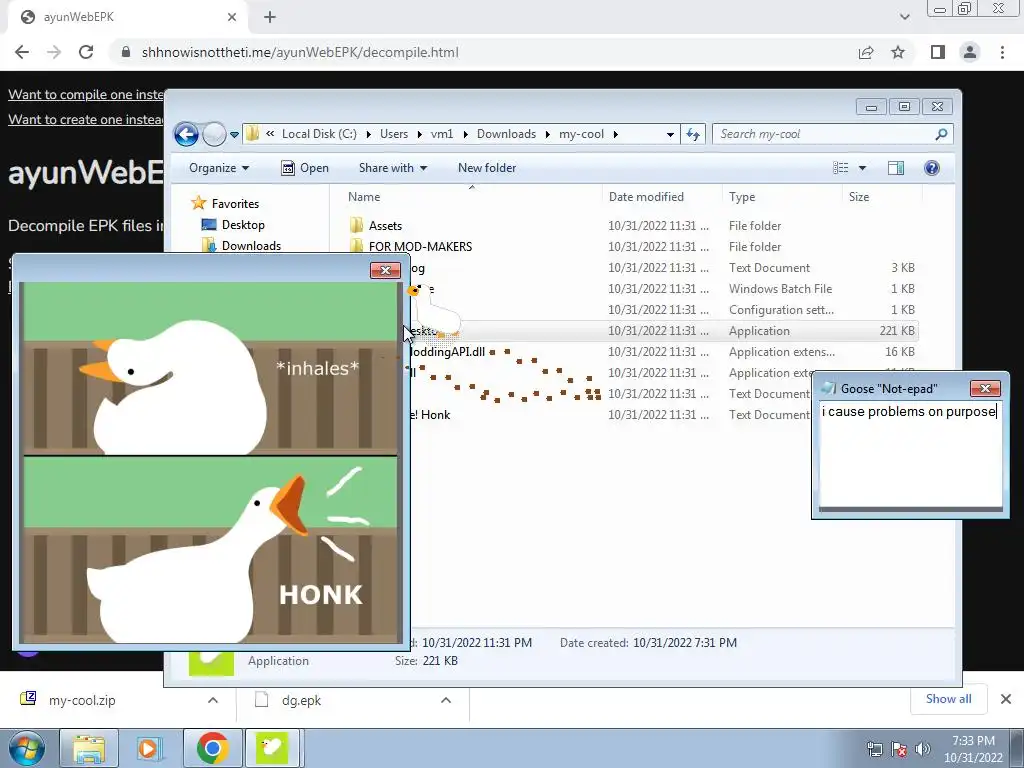Open the Organize menu
The height and width of the screenshot is (768, 1024).
[x=219, y=168]
